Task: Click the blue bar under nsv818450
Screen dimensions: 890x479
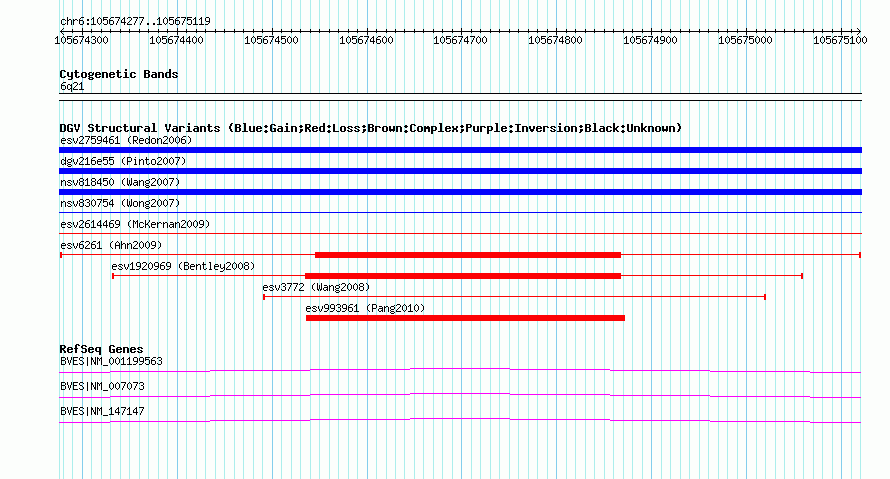Action: [x=460, y=192]
